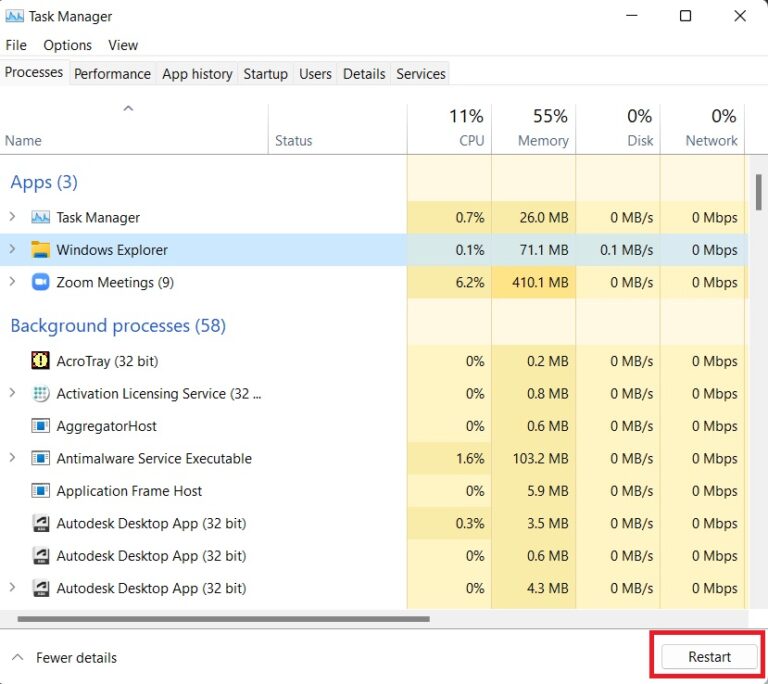Click the 0.1 MB/s disk cell

tap(618, 250)
